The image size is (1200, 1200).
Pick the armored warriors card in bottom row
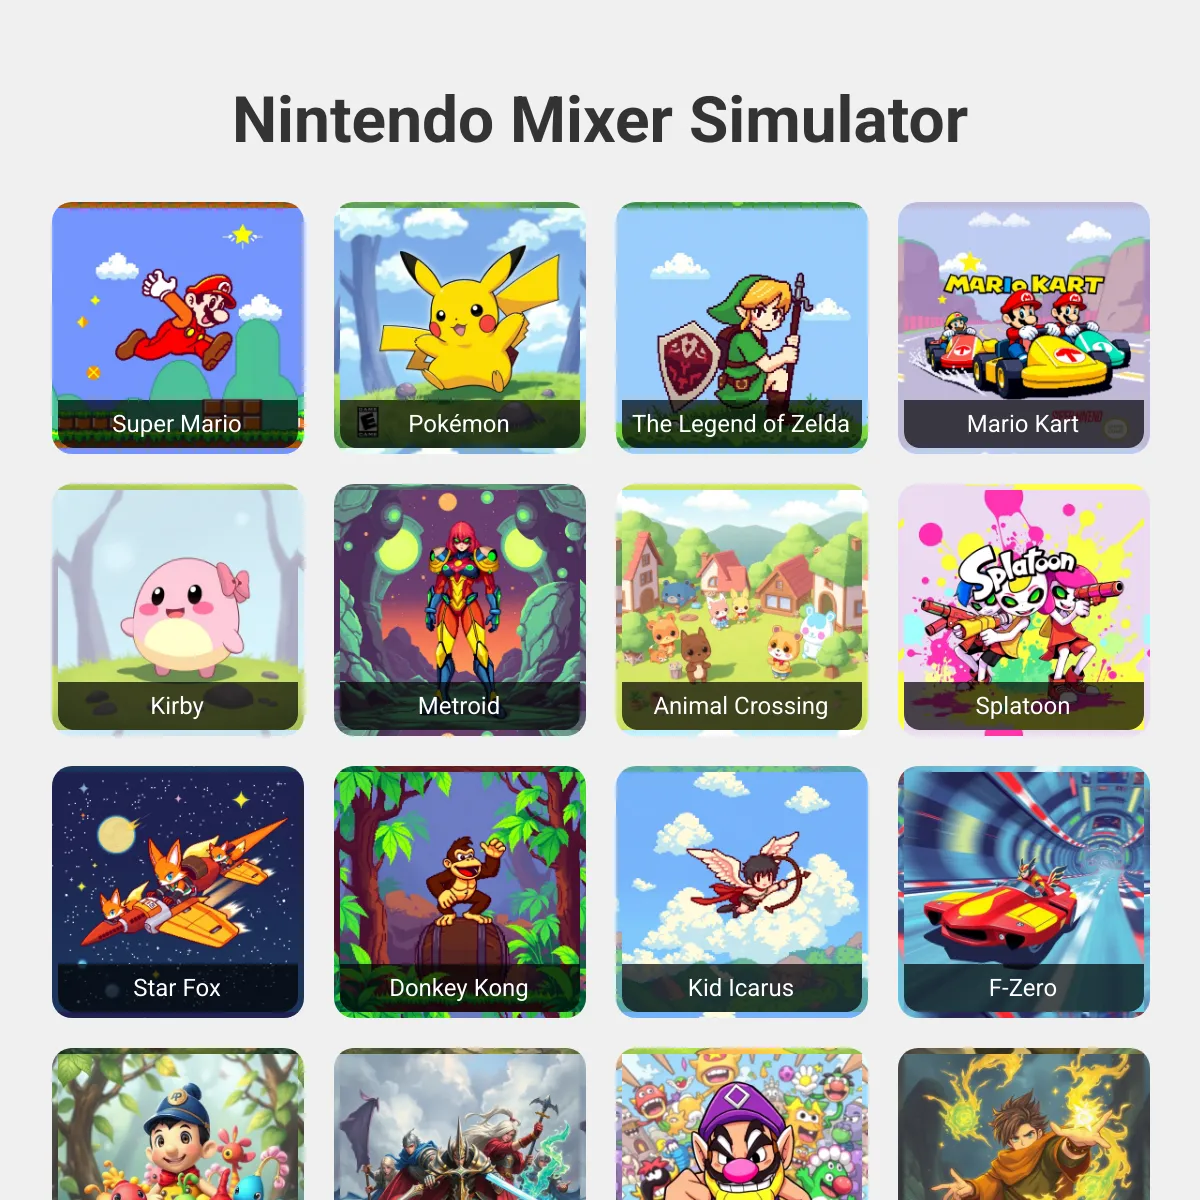point(460,1124)
